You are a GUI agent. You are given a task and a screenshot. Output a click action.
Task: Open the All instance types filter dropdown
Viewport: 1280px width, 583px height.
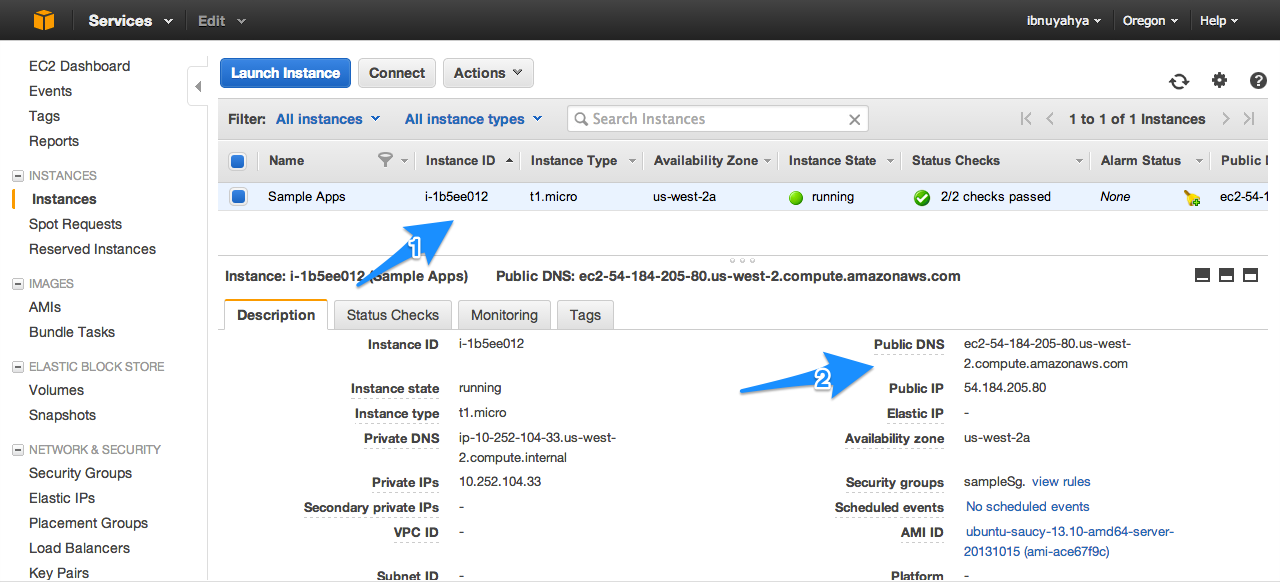point(473,119)
